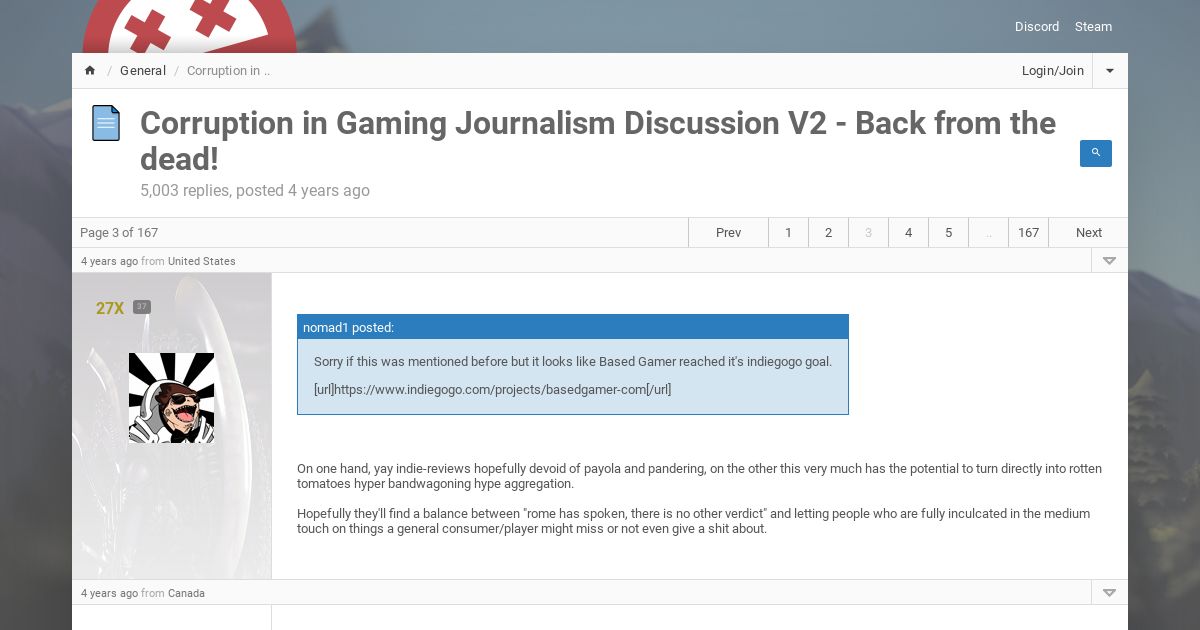
Task: Open the Login/Join link
Action: pos(1053,71)
